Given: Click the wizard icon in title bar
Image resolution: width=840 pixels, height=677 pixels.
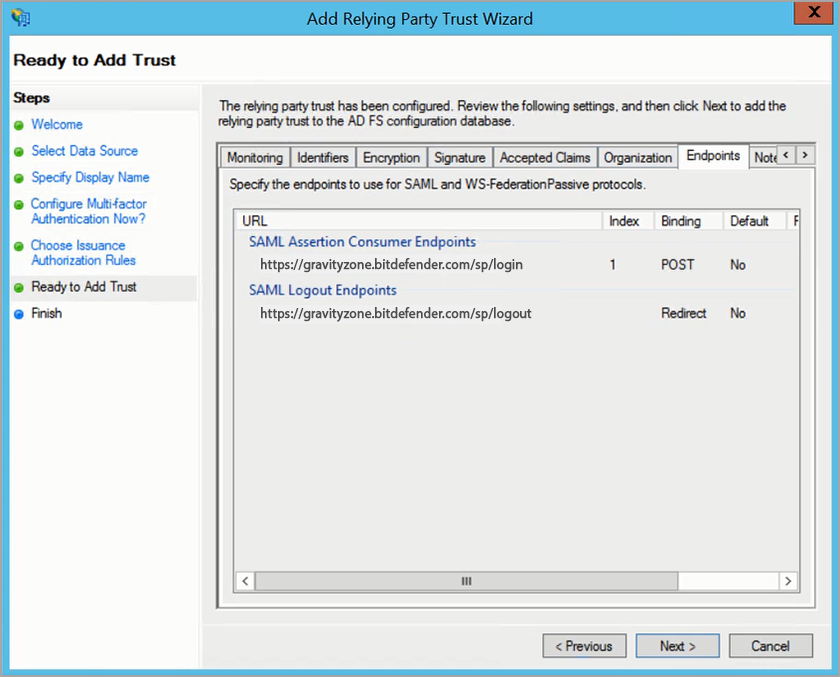Looking at the screenshot, I should coord(19,18).
